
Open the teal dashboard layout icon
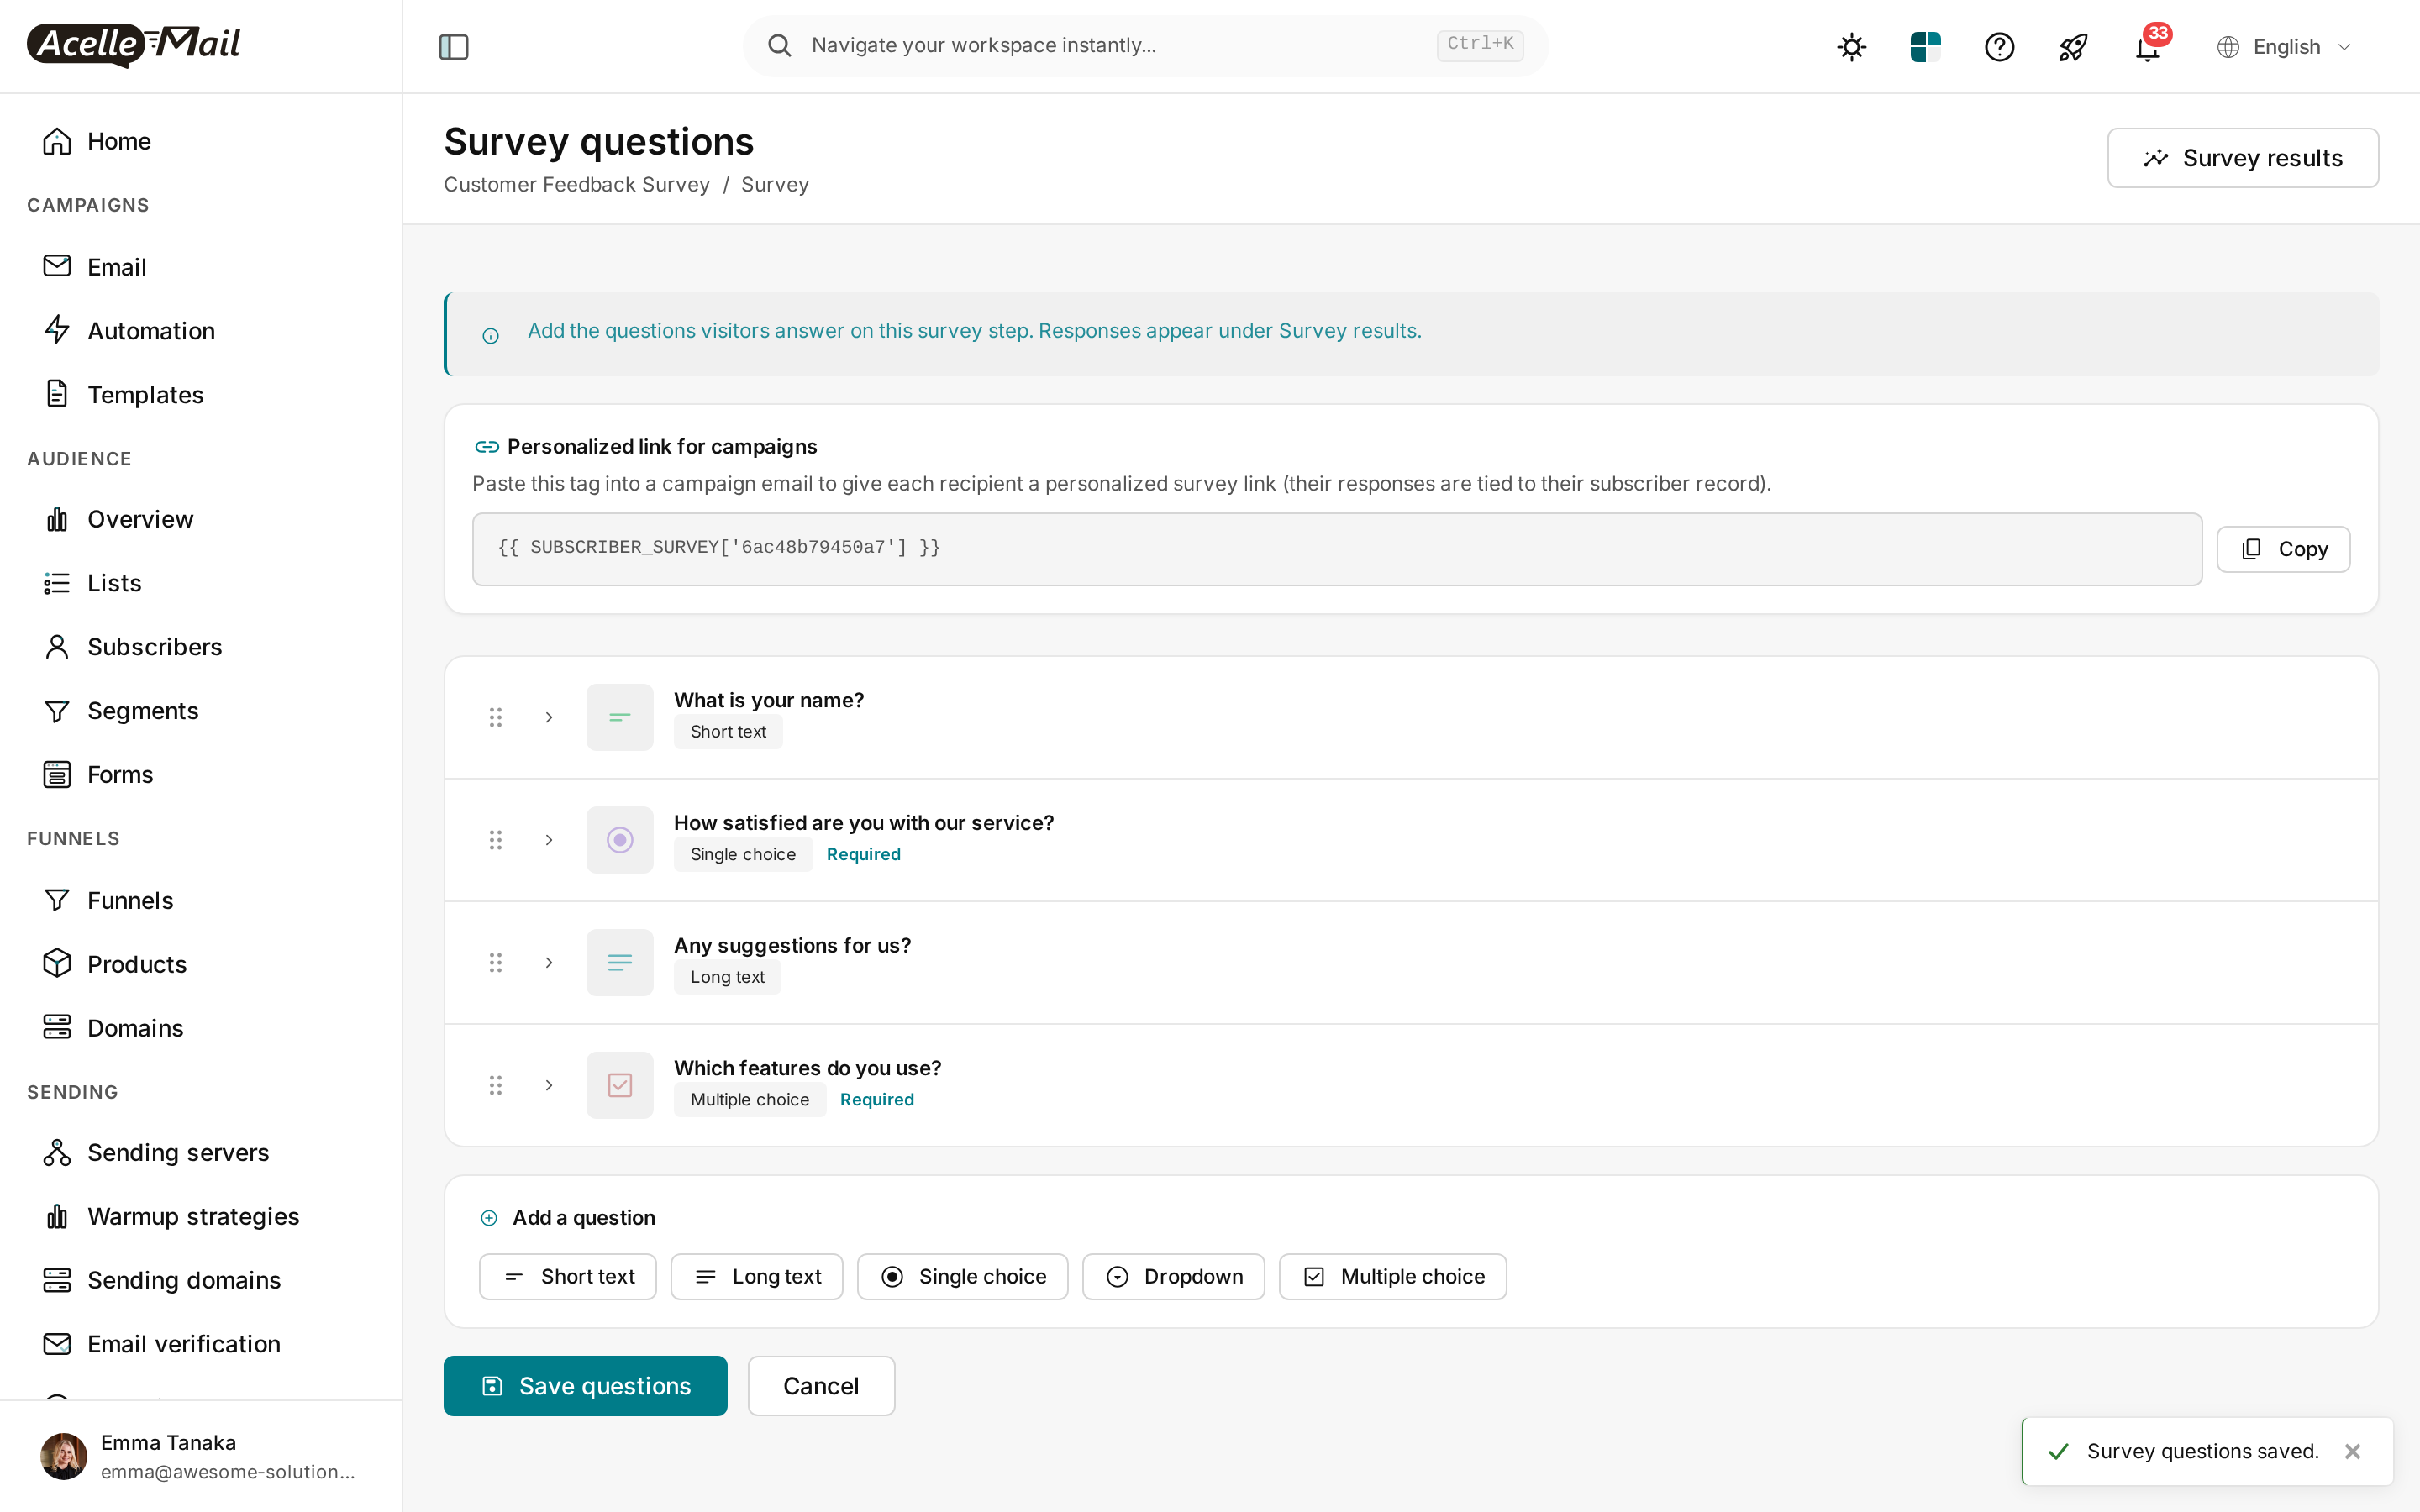[x=1925, y=47]
